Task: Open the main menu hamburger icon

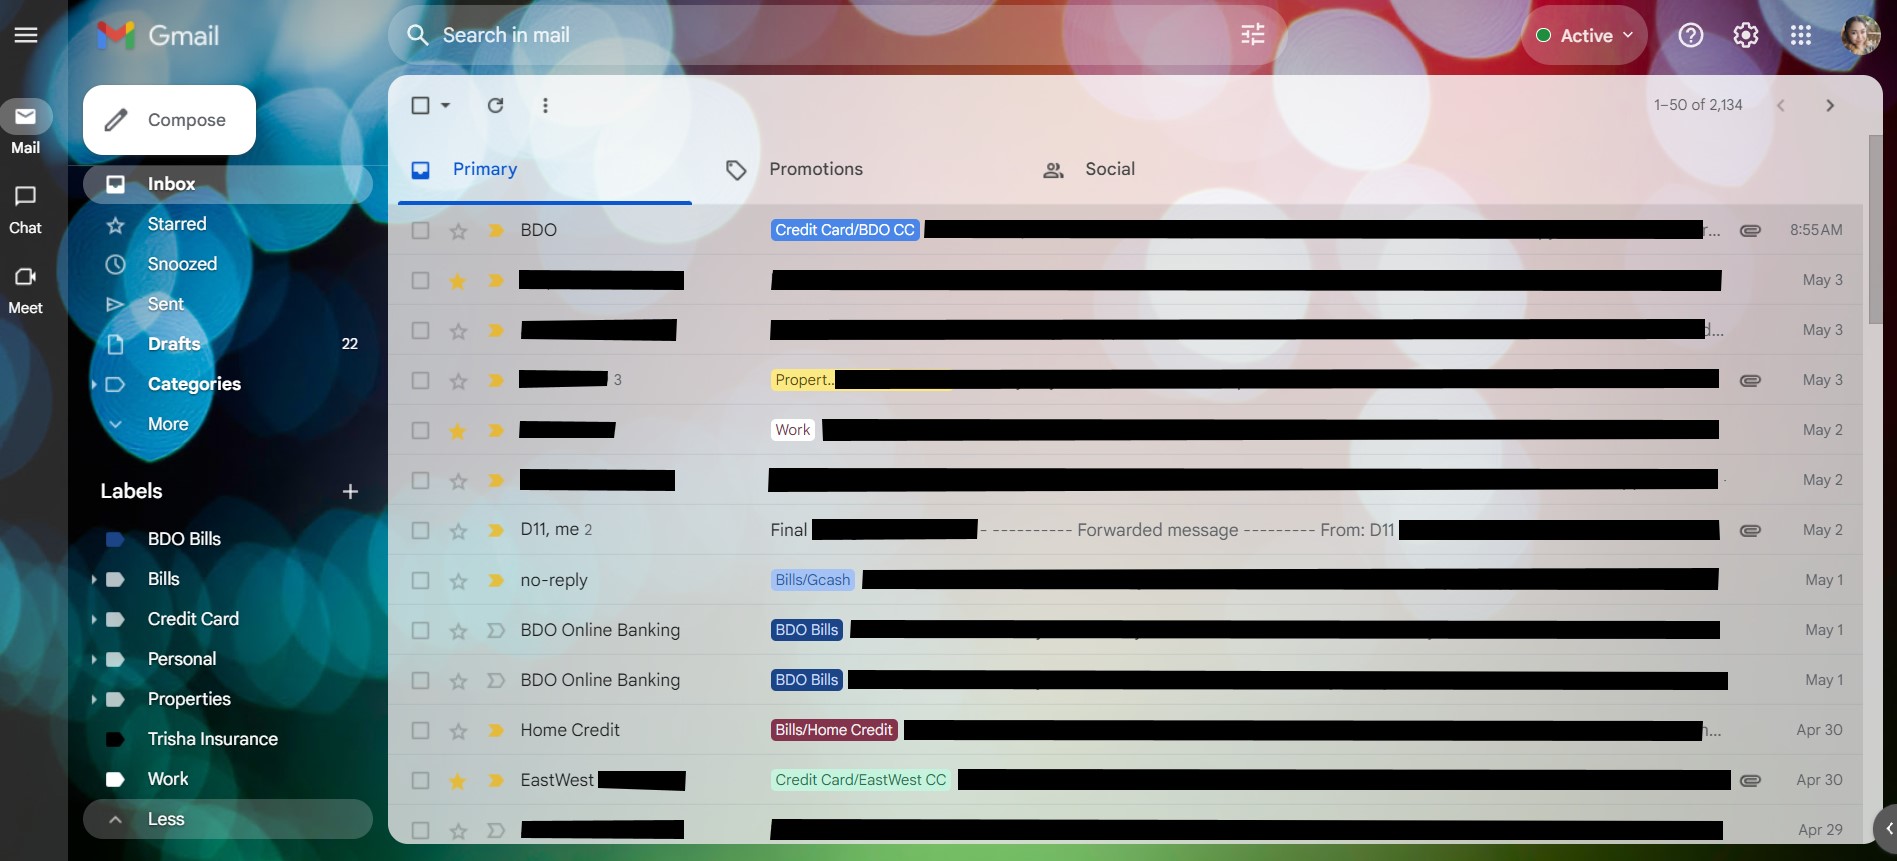Action: point(26,35)
